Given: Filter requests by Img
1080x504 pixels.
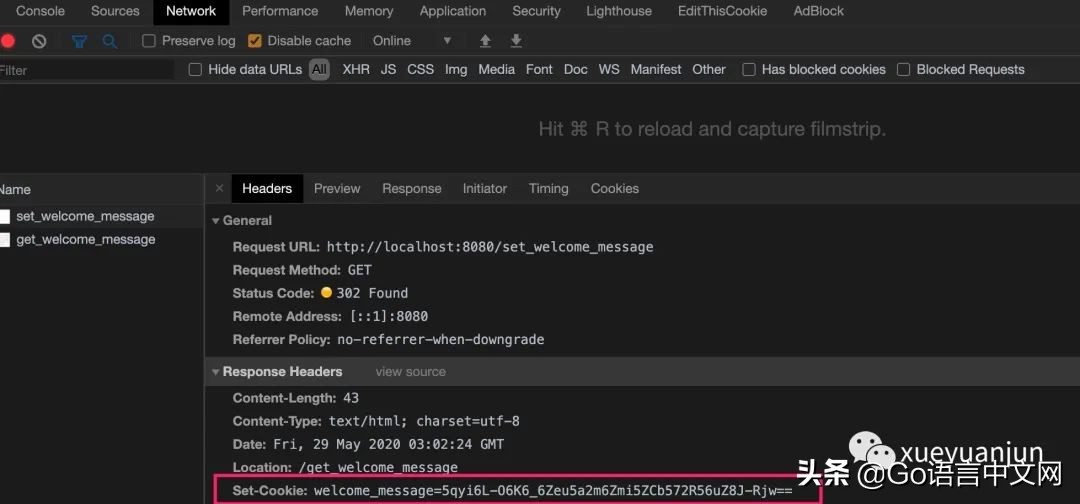Looking at the screenshot, I should 456,70.
